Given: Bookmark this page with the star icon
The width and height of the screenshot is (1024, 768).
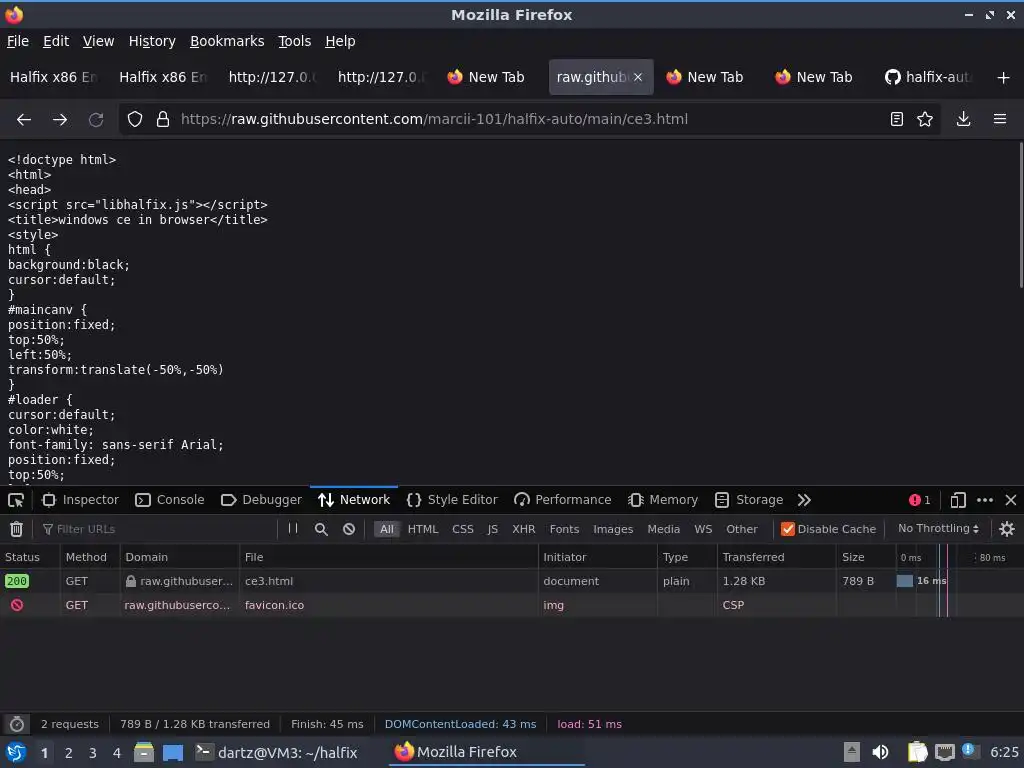Looking at the screenshot, I should [x=925, y=119].
